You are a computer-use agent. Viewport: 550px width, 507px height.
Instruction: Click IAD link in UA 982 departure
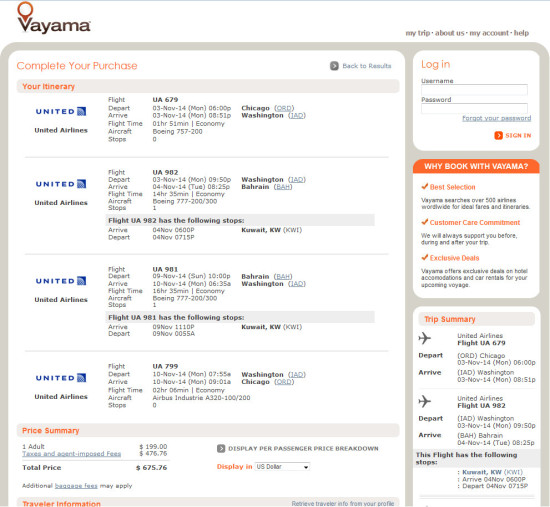[297, 180]
